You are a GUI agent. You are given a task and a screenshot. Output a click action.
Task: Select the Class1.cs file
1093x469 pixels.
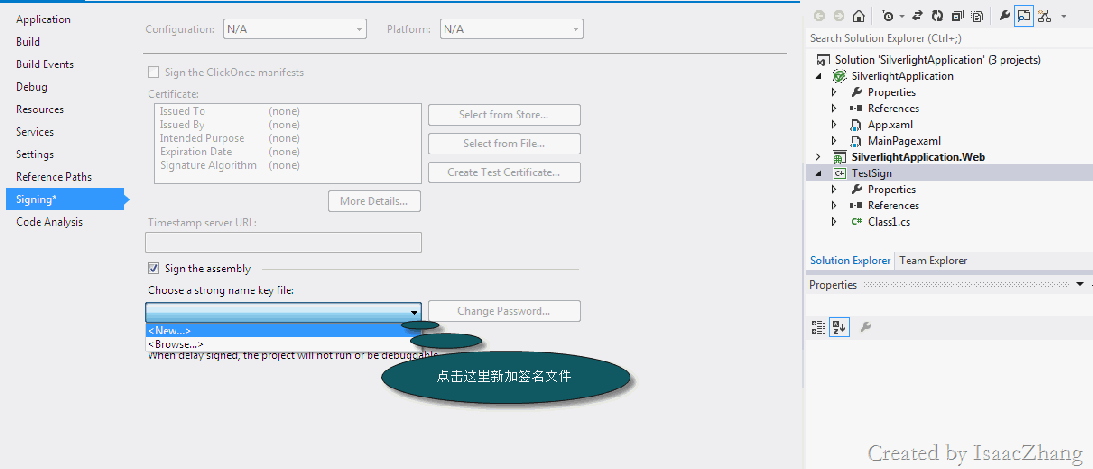point(889,222)
